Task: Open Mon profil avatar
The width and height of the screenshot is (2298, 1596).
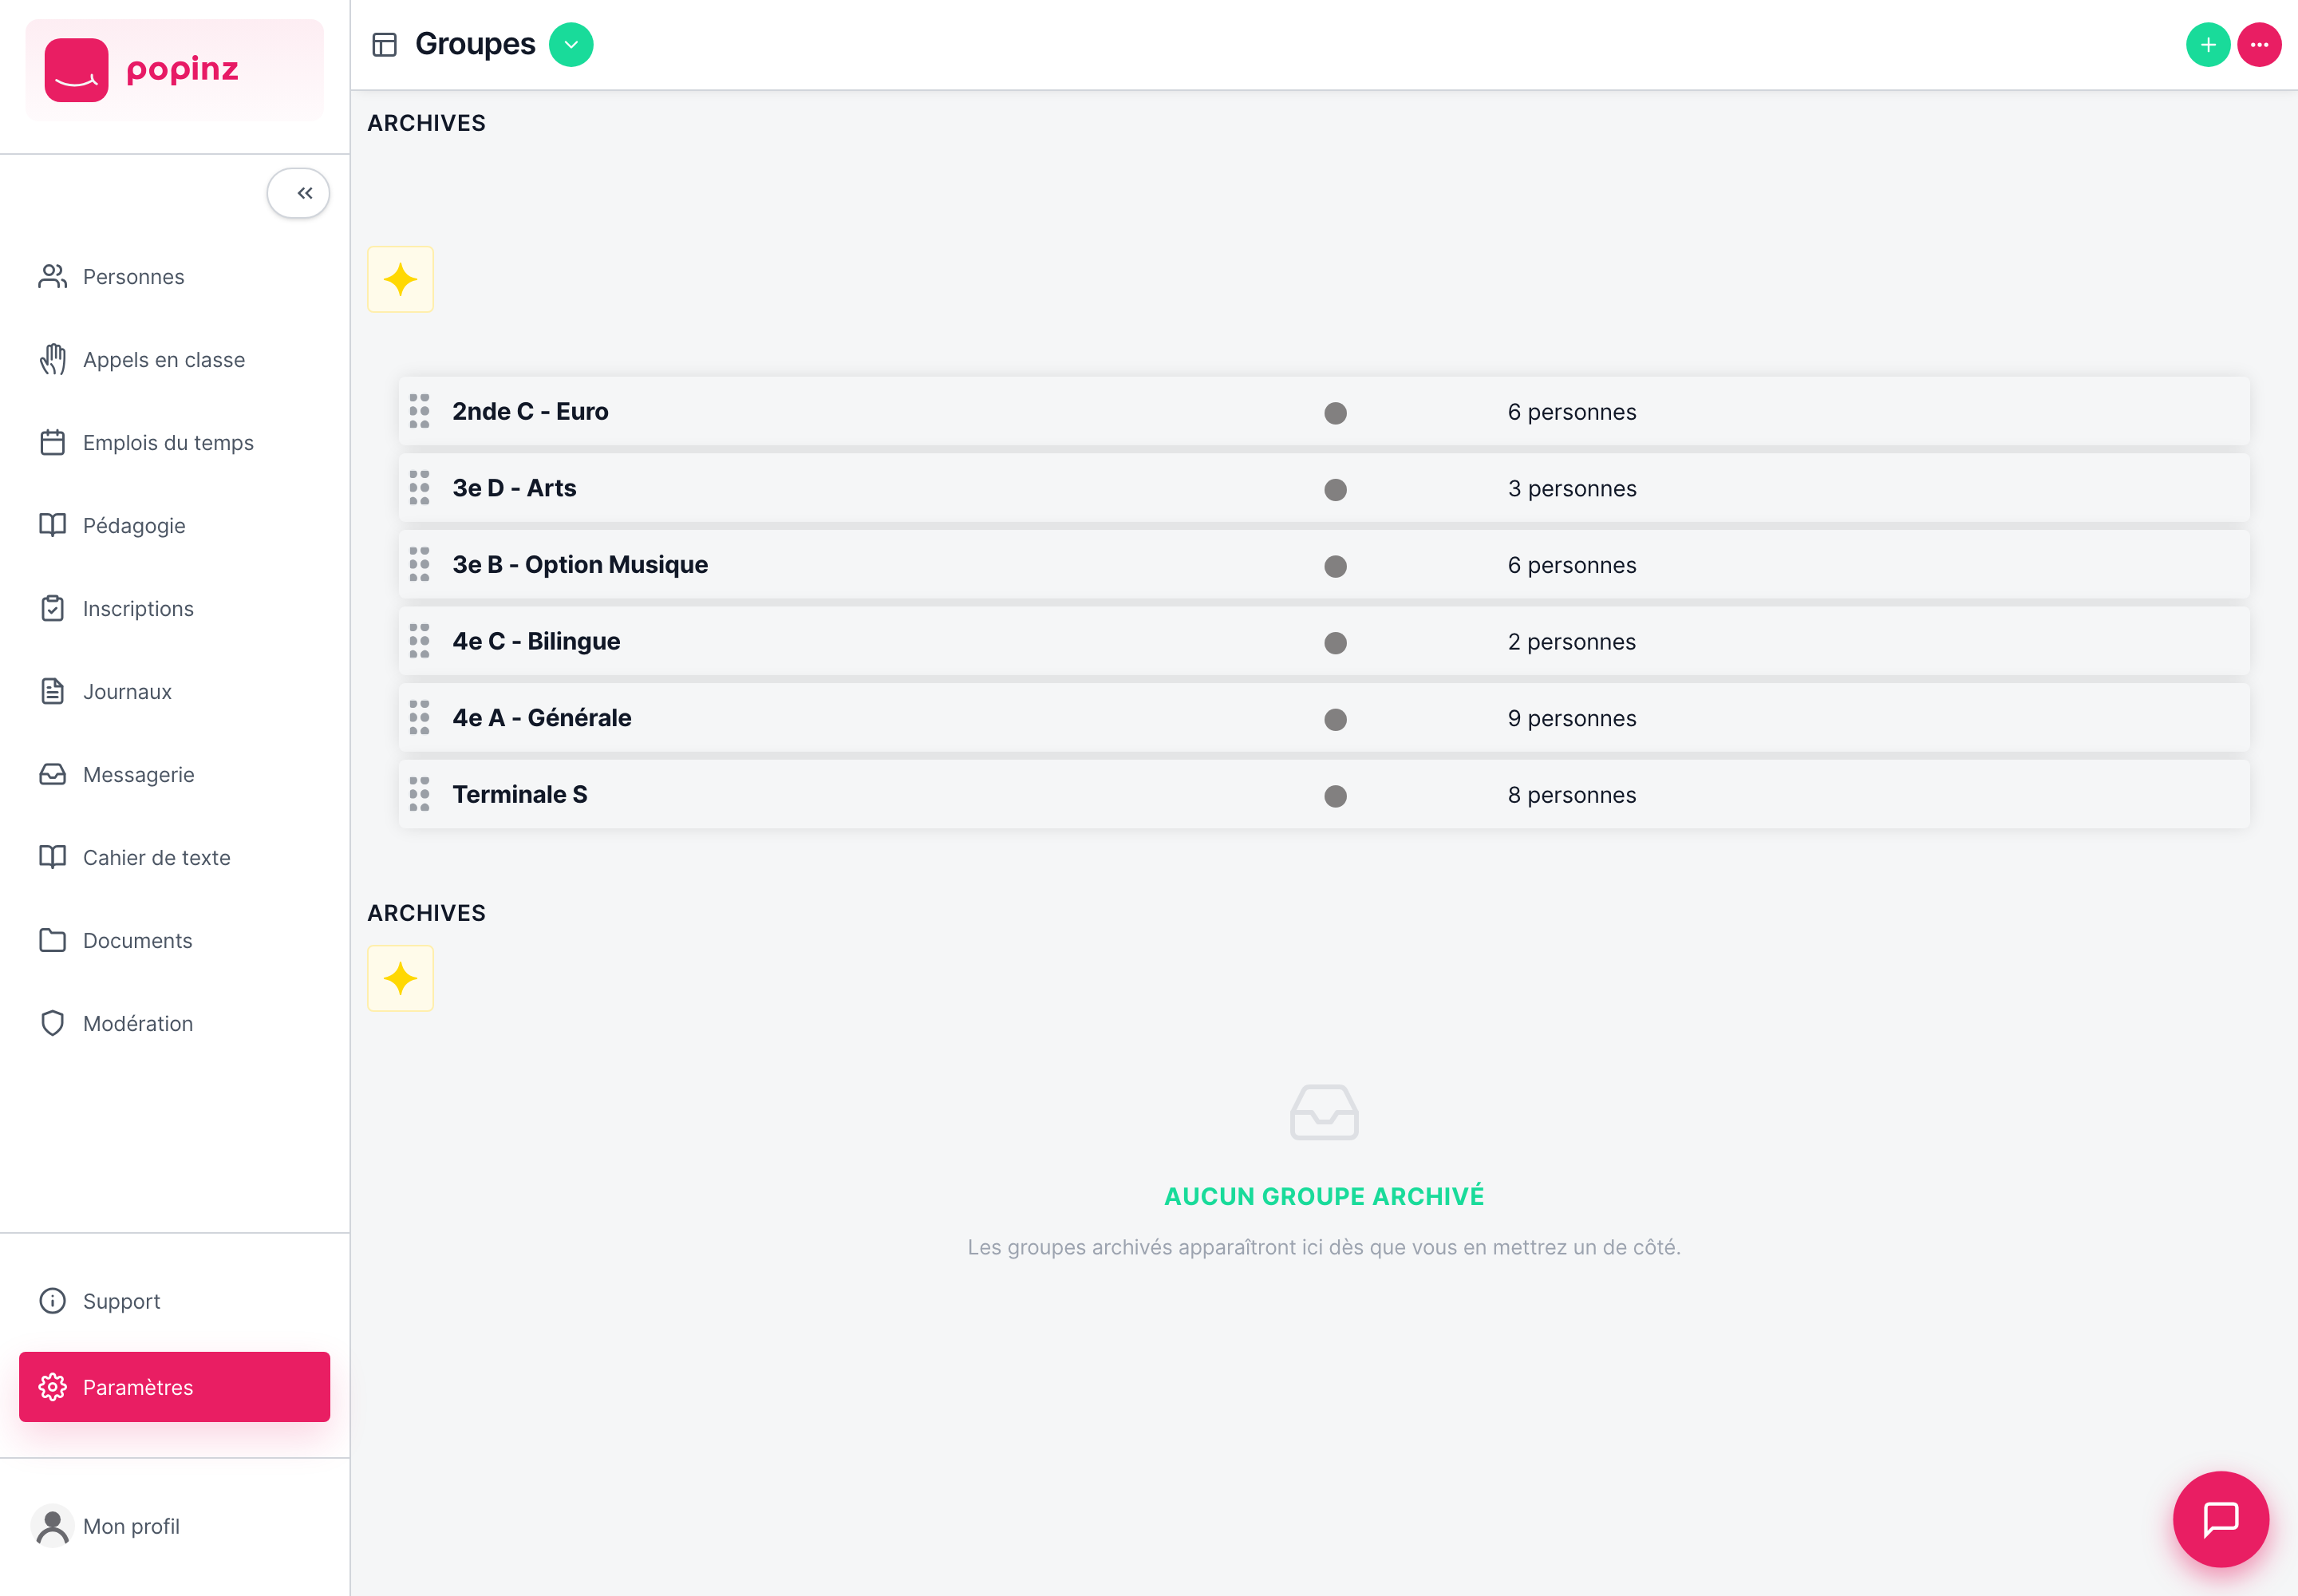Action: [x=52, y=1526]
